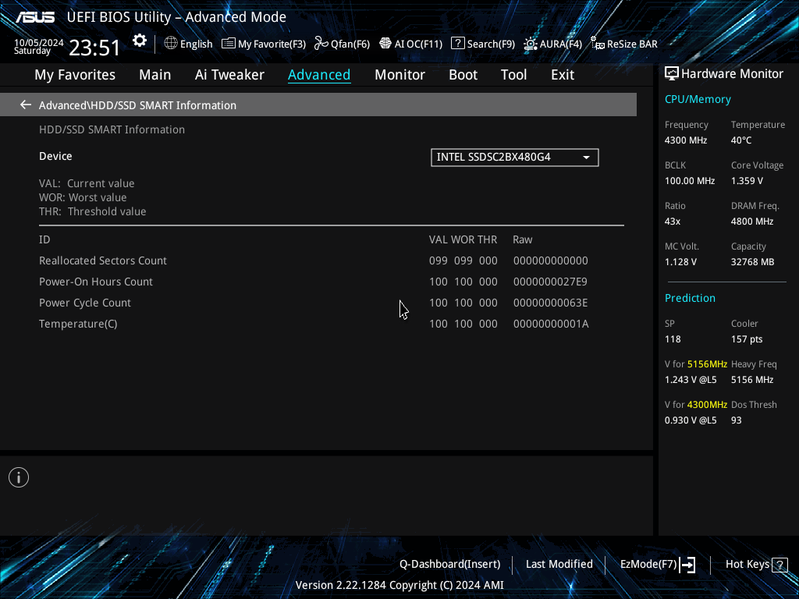Open AURA(F4) lighting options
Viewport: 799px width, 599px height.
point(552,44)
